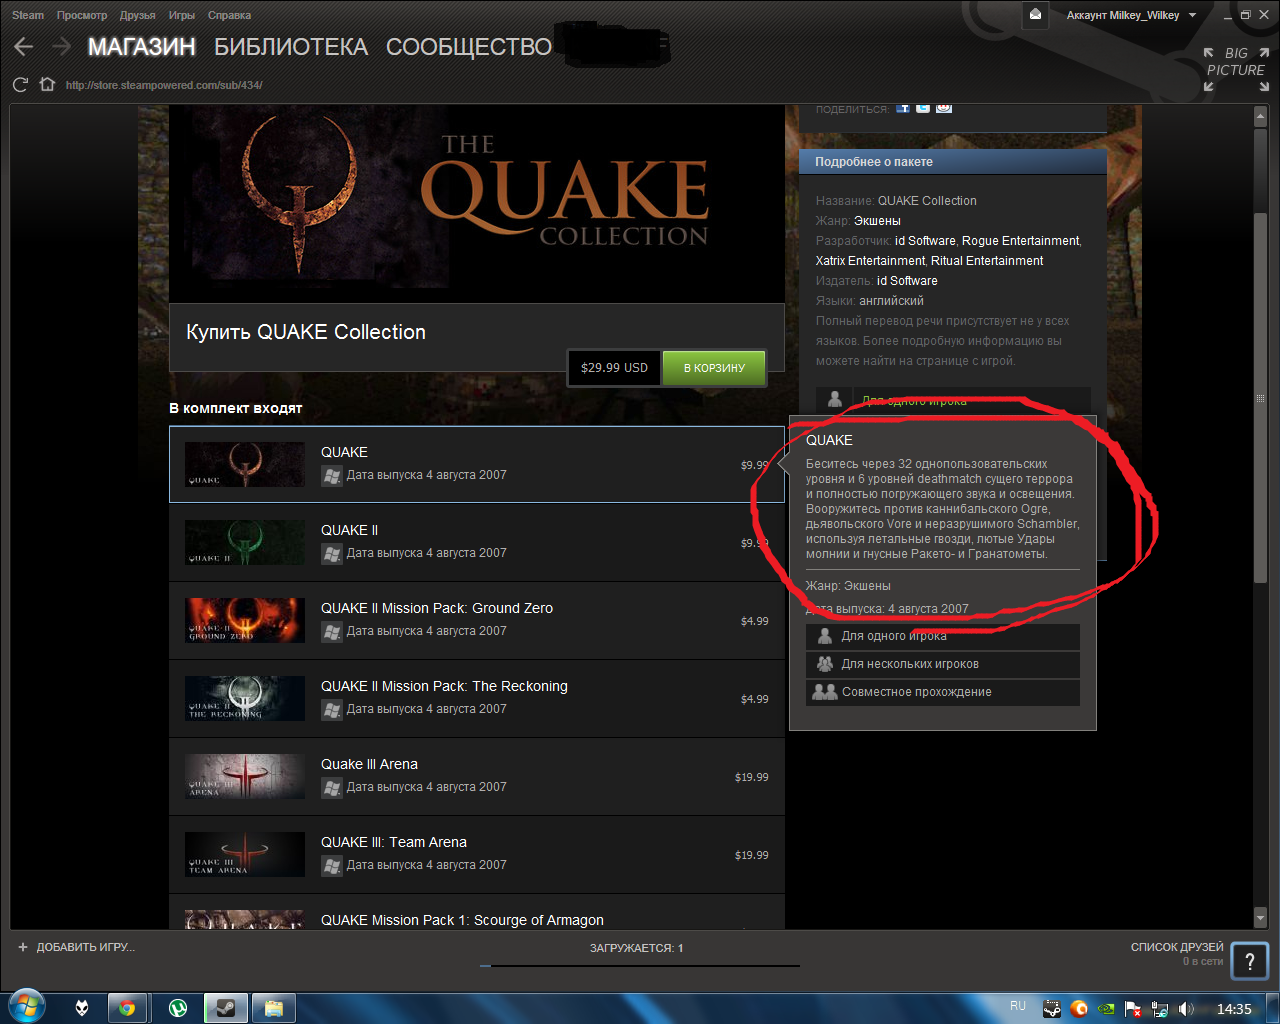Screen dimensions: 1280x1024
Task: Click QUAKE Mission Pack 1: Scourge of Armagon
Action: click(x=462, y=920)
